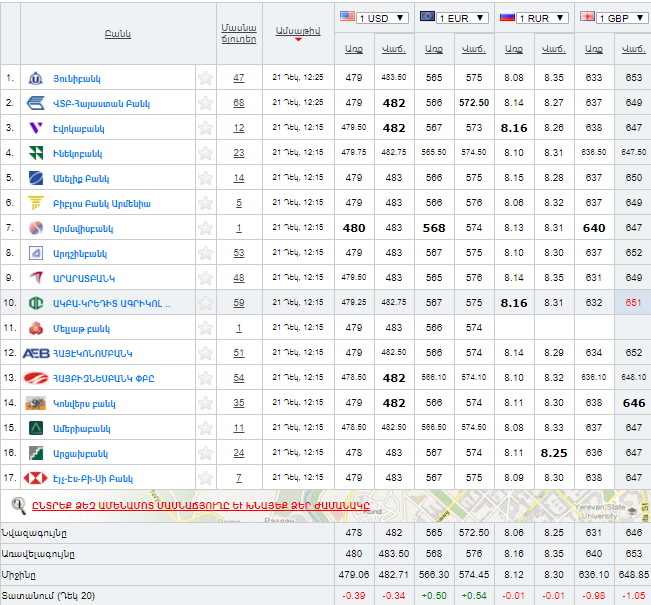
Task: Click the Evocabank purple V logo
Action: (x=36, y=128)
